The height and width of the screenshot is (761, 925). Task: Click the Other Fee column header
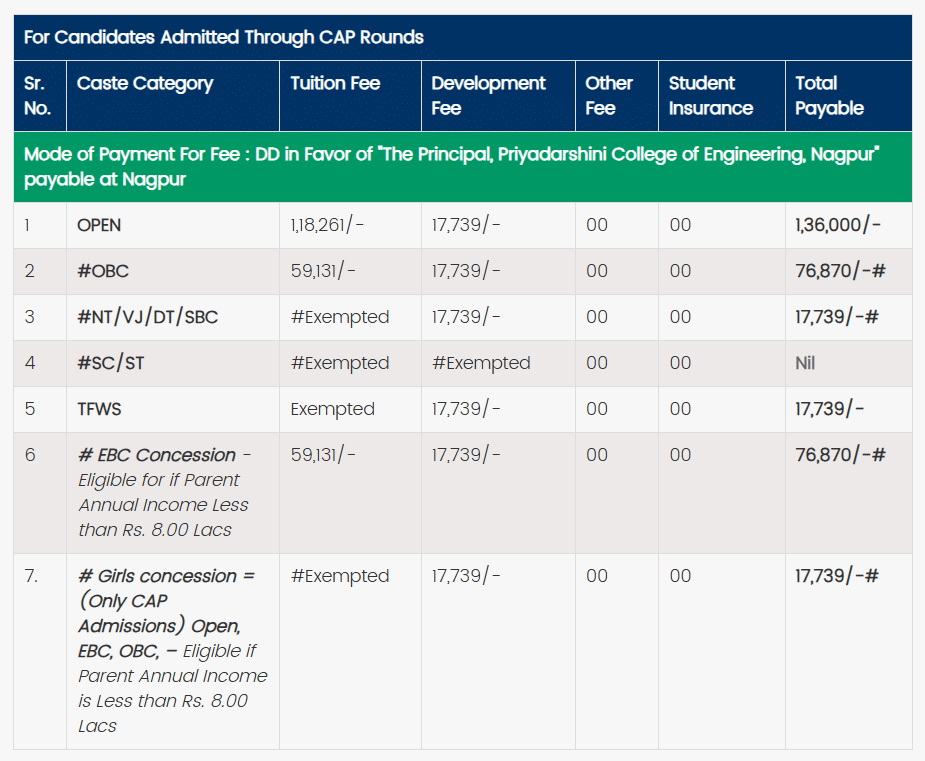(609, 96)
